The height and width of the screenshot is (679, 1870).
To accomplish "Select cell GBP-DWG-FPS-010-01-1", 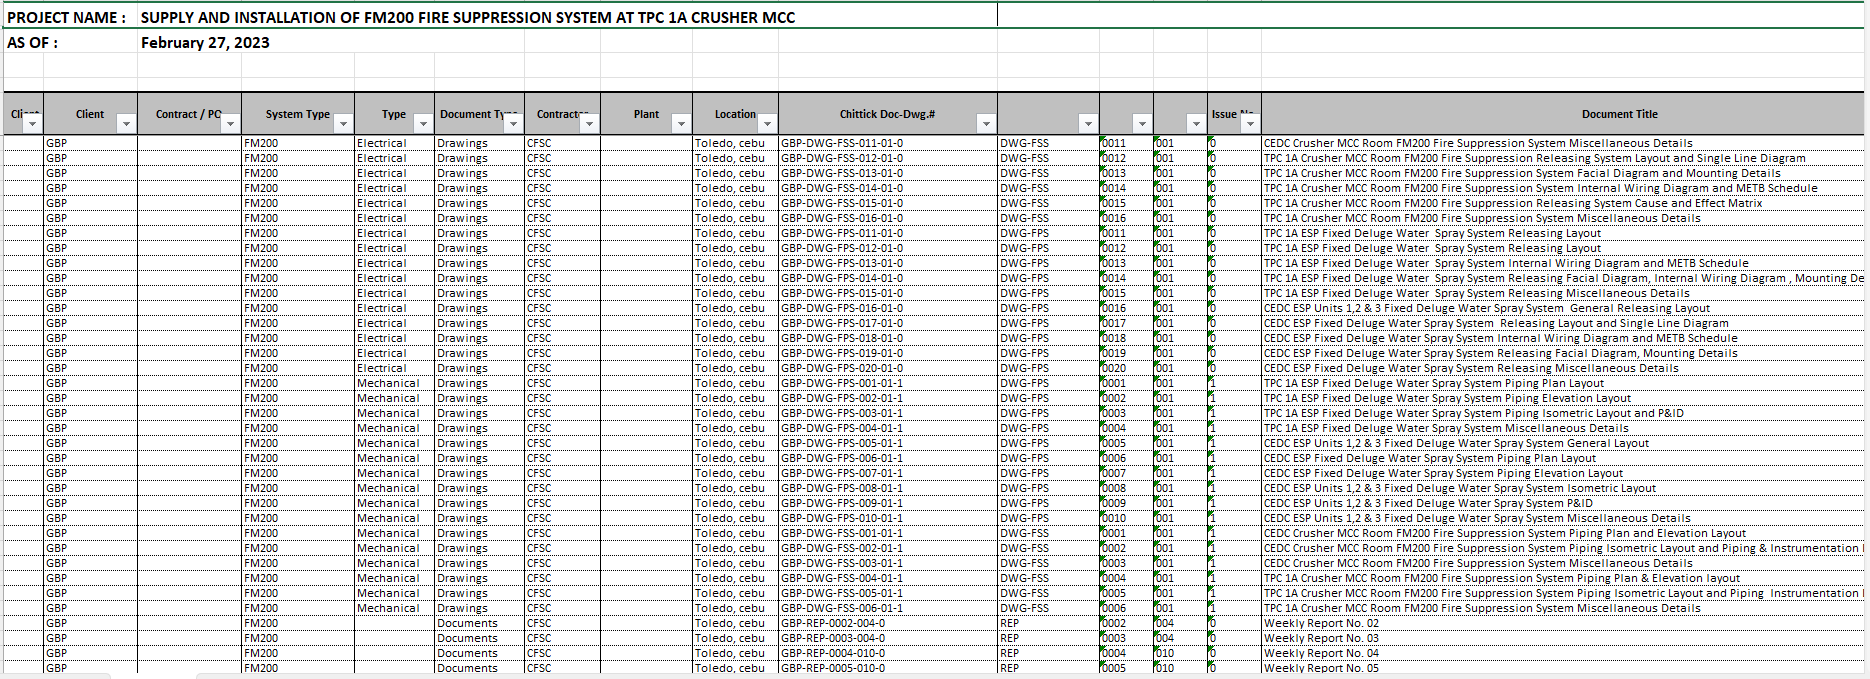I will click(888, 518).
